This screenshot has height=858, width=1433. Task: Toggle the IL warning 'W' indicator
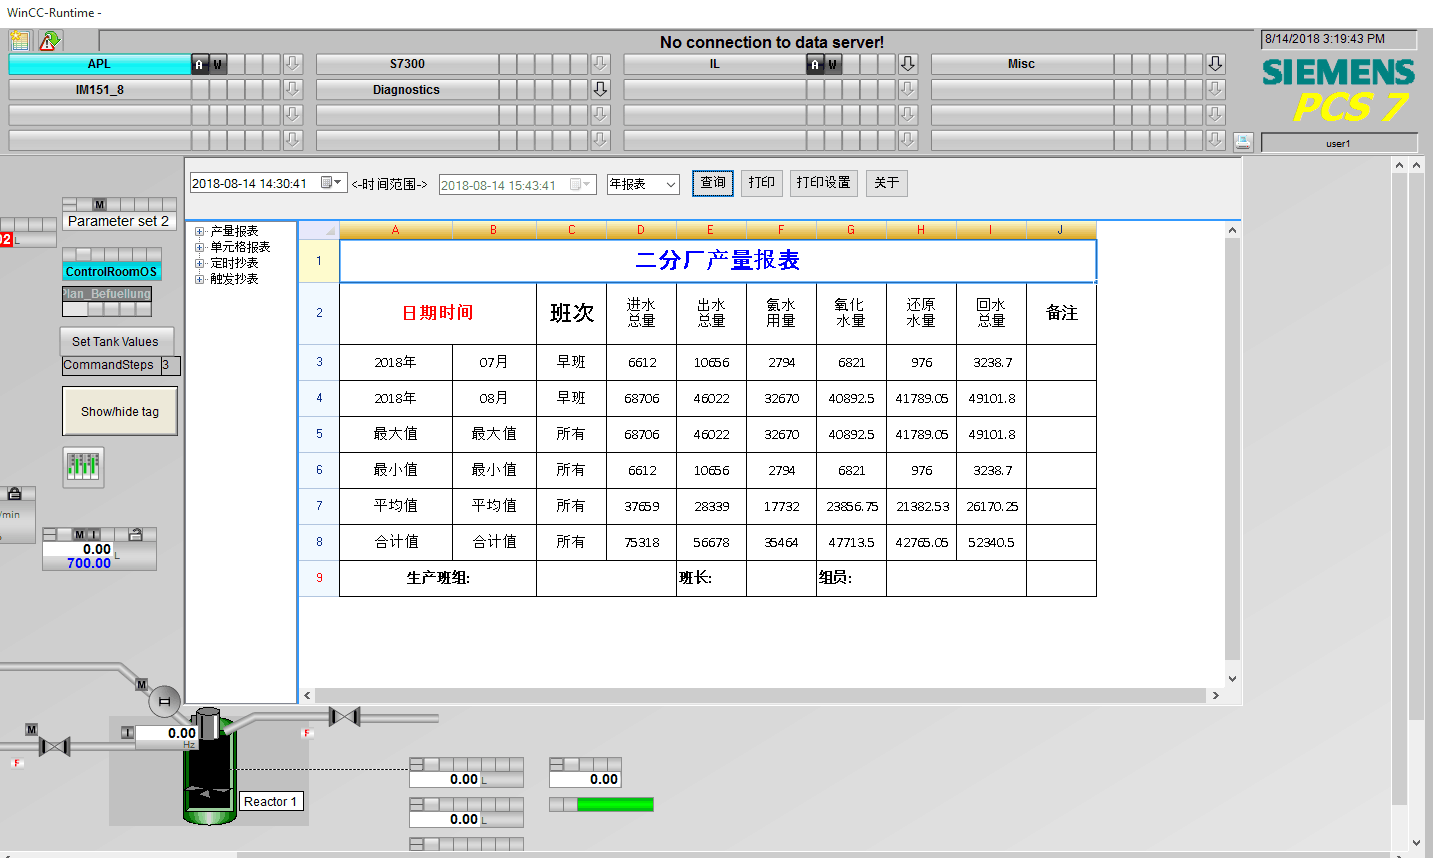tap(832, 64)
